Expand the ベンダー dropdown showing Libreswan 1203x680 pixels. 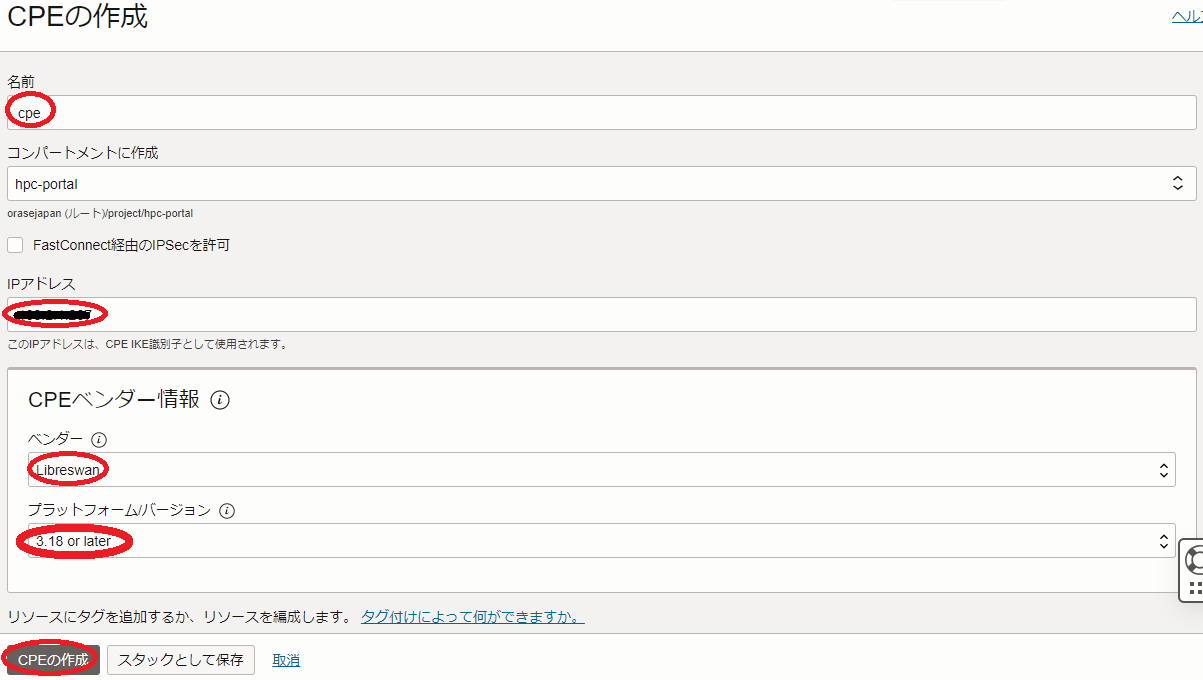(601, 469)
